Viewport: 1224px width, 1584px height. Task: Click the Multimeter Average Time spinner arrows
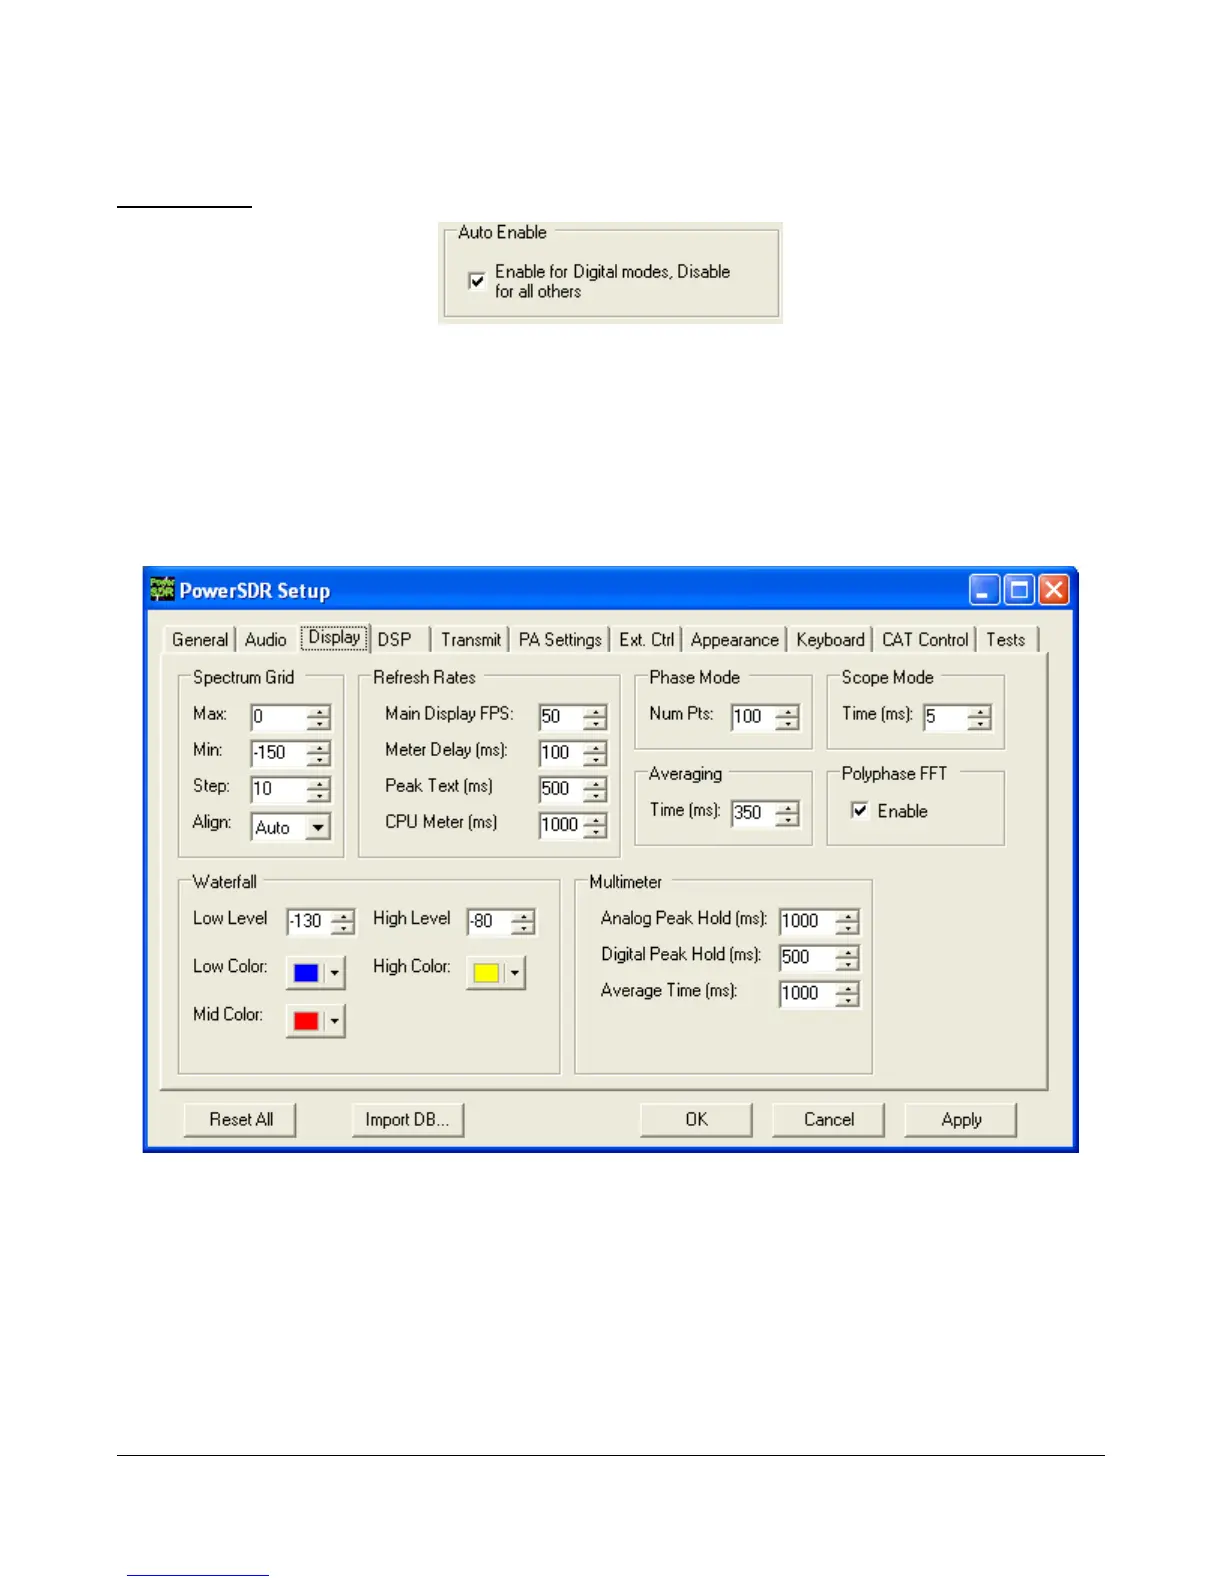click(x=847, y=993)
